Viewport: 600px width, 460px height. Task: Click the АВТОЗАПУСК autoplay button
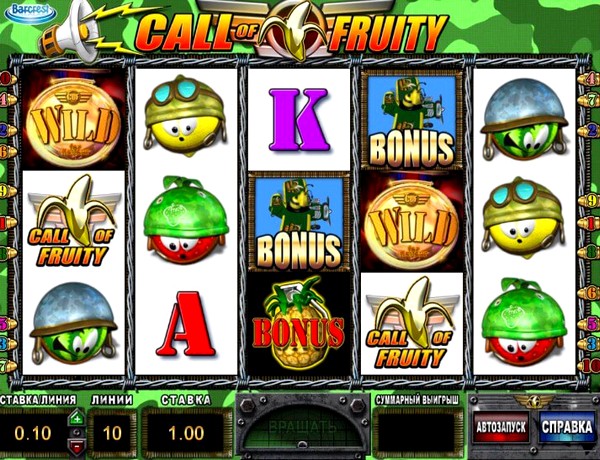click(501, 427)
